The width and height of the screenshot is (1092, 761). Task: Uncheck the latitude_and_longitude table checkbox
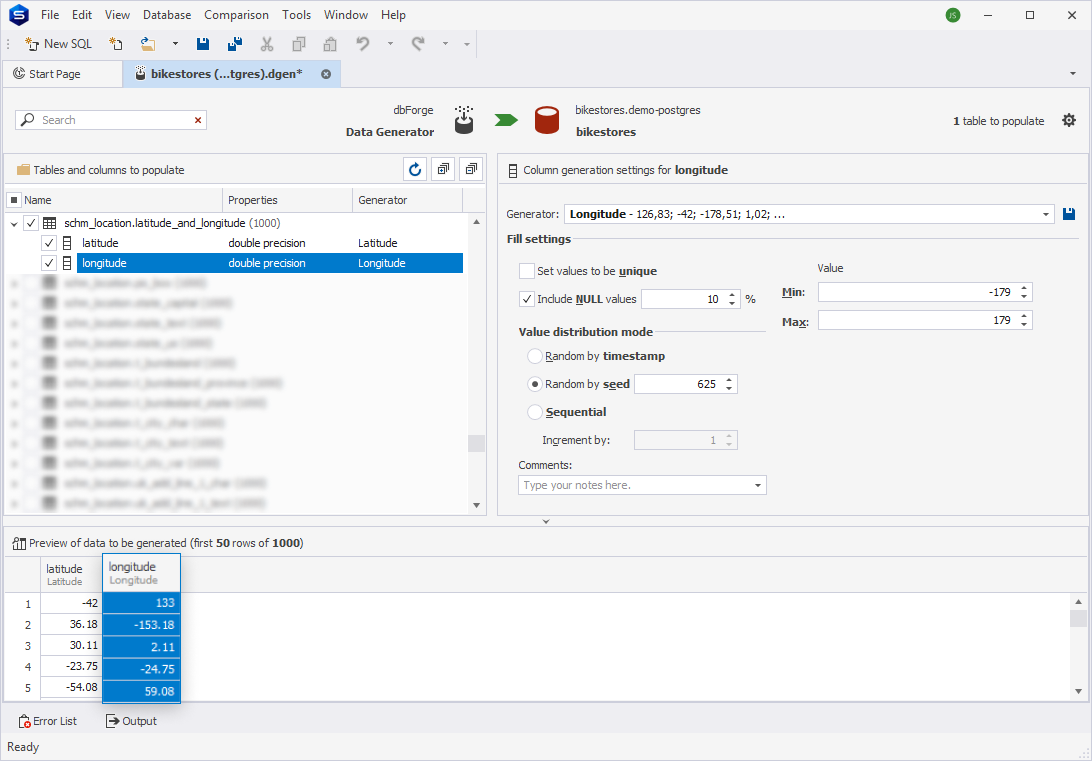pyautogui.click(x=31, y=223)
